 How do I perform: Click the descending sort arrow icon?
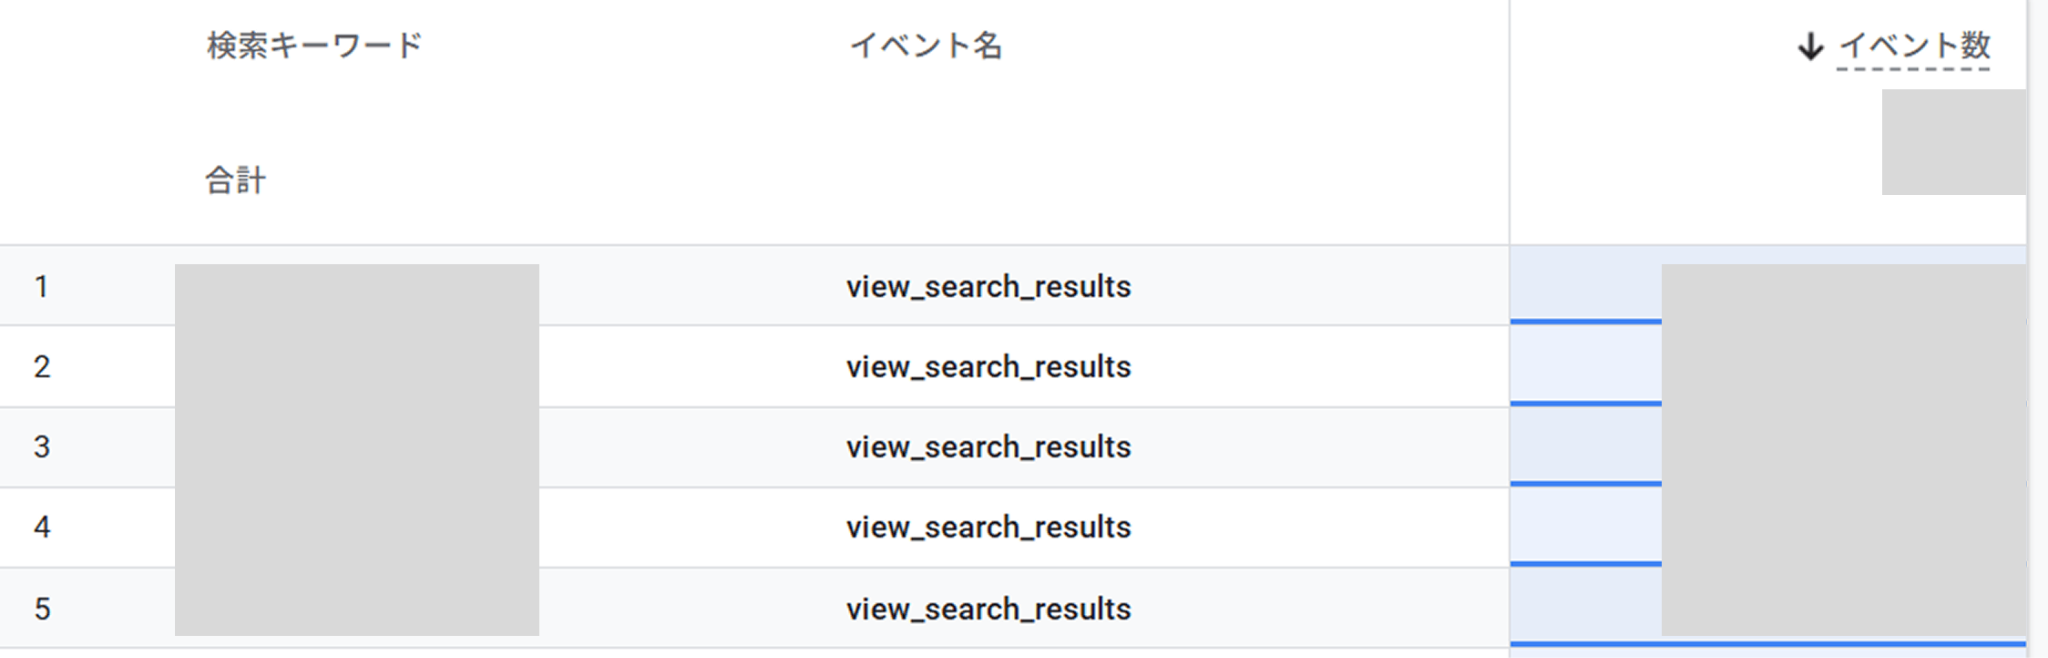click(1810, 46)
